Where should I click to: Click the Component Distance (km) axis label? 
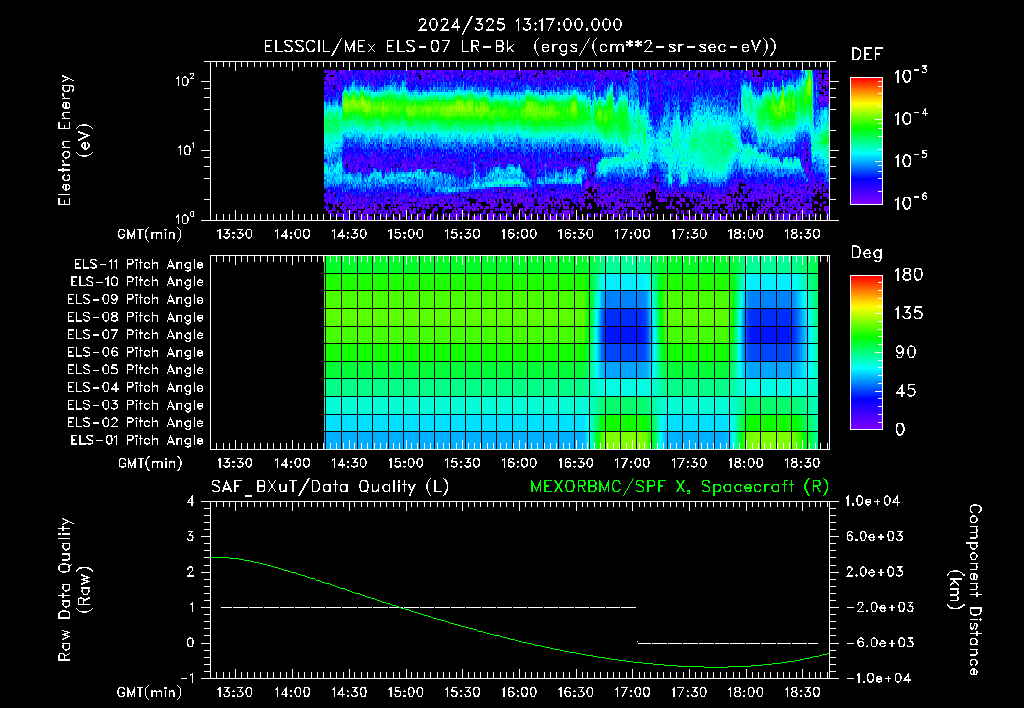965,590
